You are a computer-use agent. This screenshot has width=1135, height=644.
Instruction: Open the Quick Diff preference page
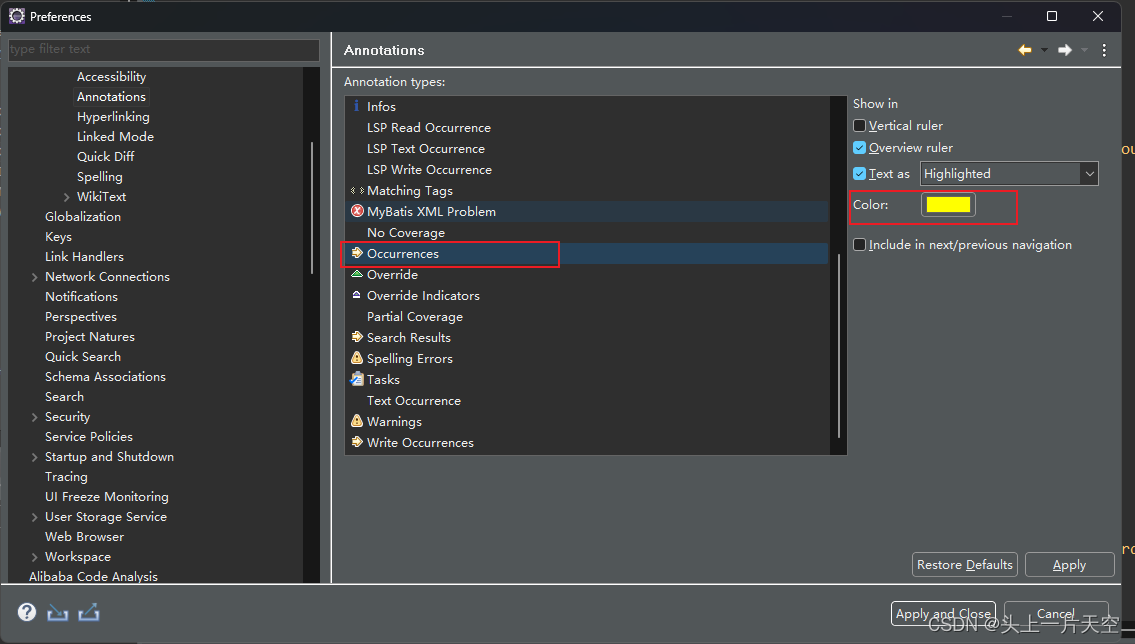[106, 156]
